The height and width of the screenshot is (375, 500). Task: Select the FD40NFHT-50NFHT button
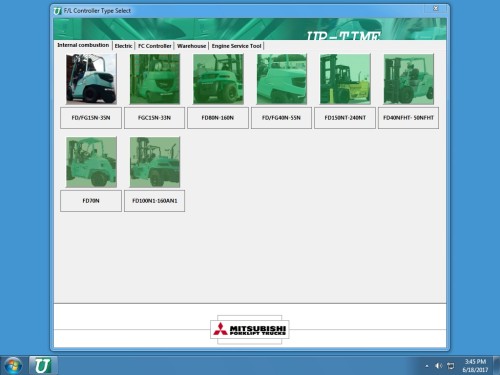[408, 118]
